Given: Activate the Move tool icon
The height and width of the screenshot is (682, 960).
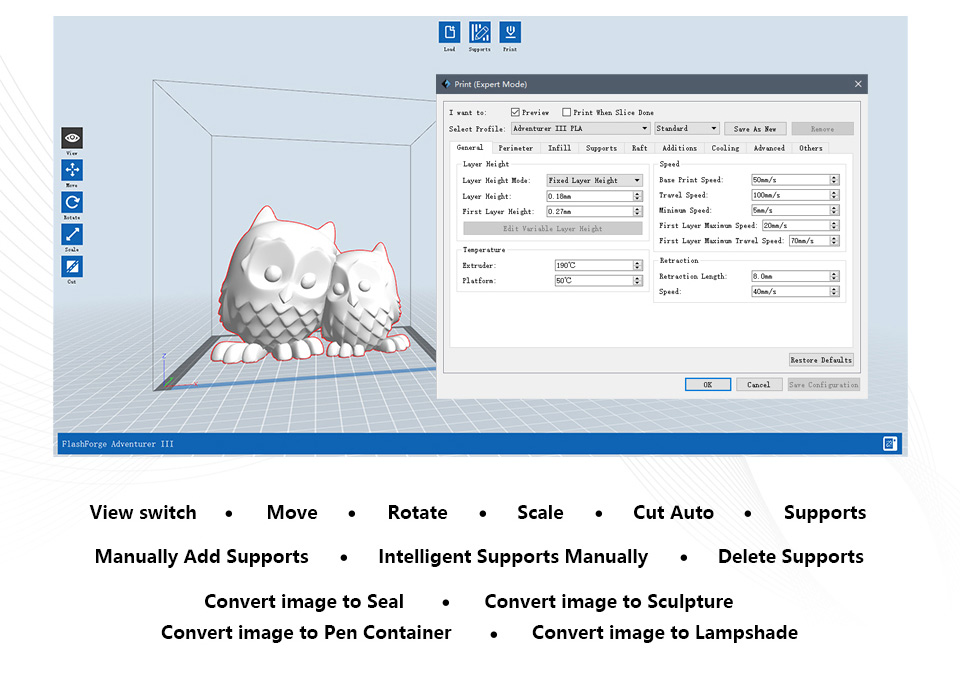Looking at the screenshot, I should click(72, 171).
